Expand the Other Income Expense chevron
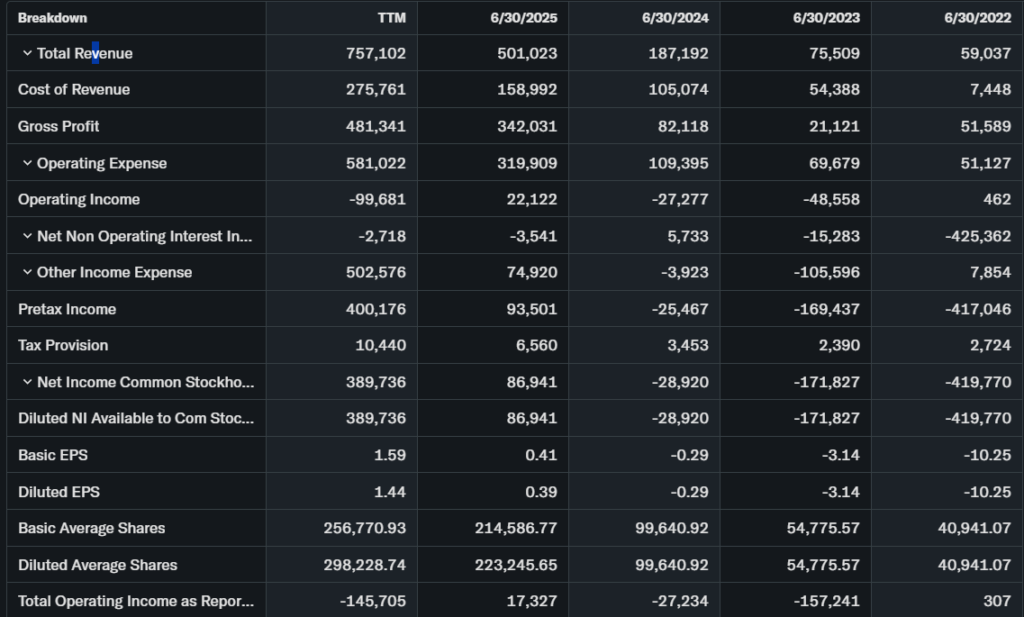Image resolution: width=1024 pixels, height=617 pixels. [27, 272]
